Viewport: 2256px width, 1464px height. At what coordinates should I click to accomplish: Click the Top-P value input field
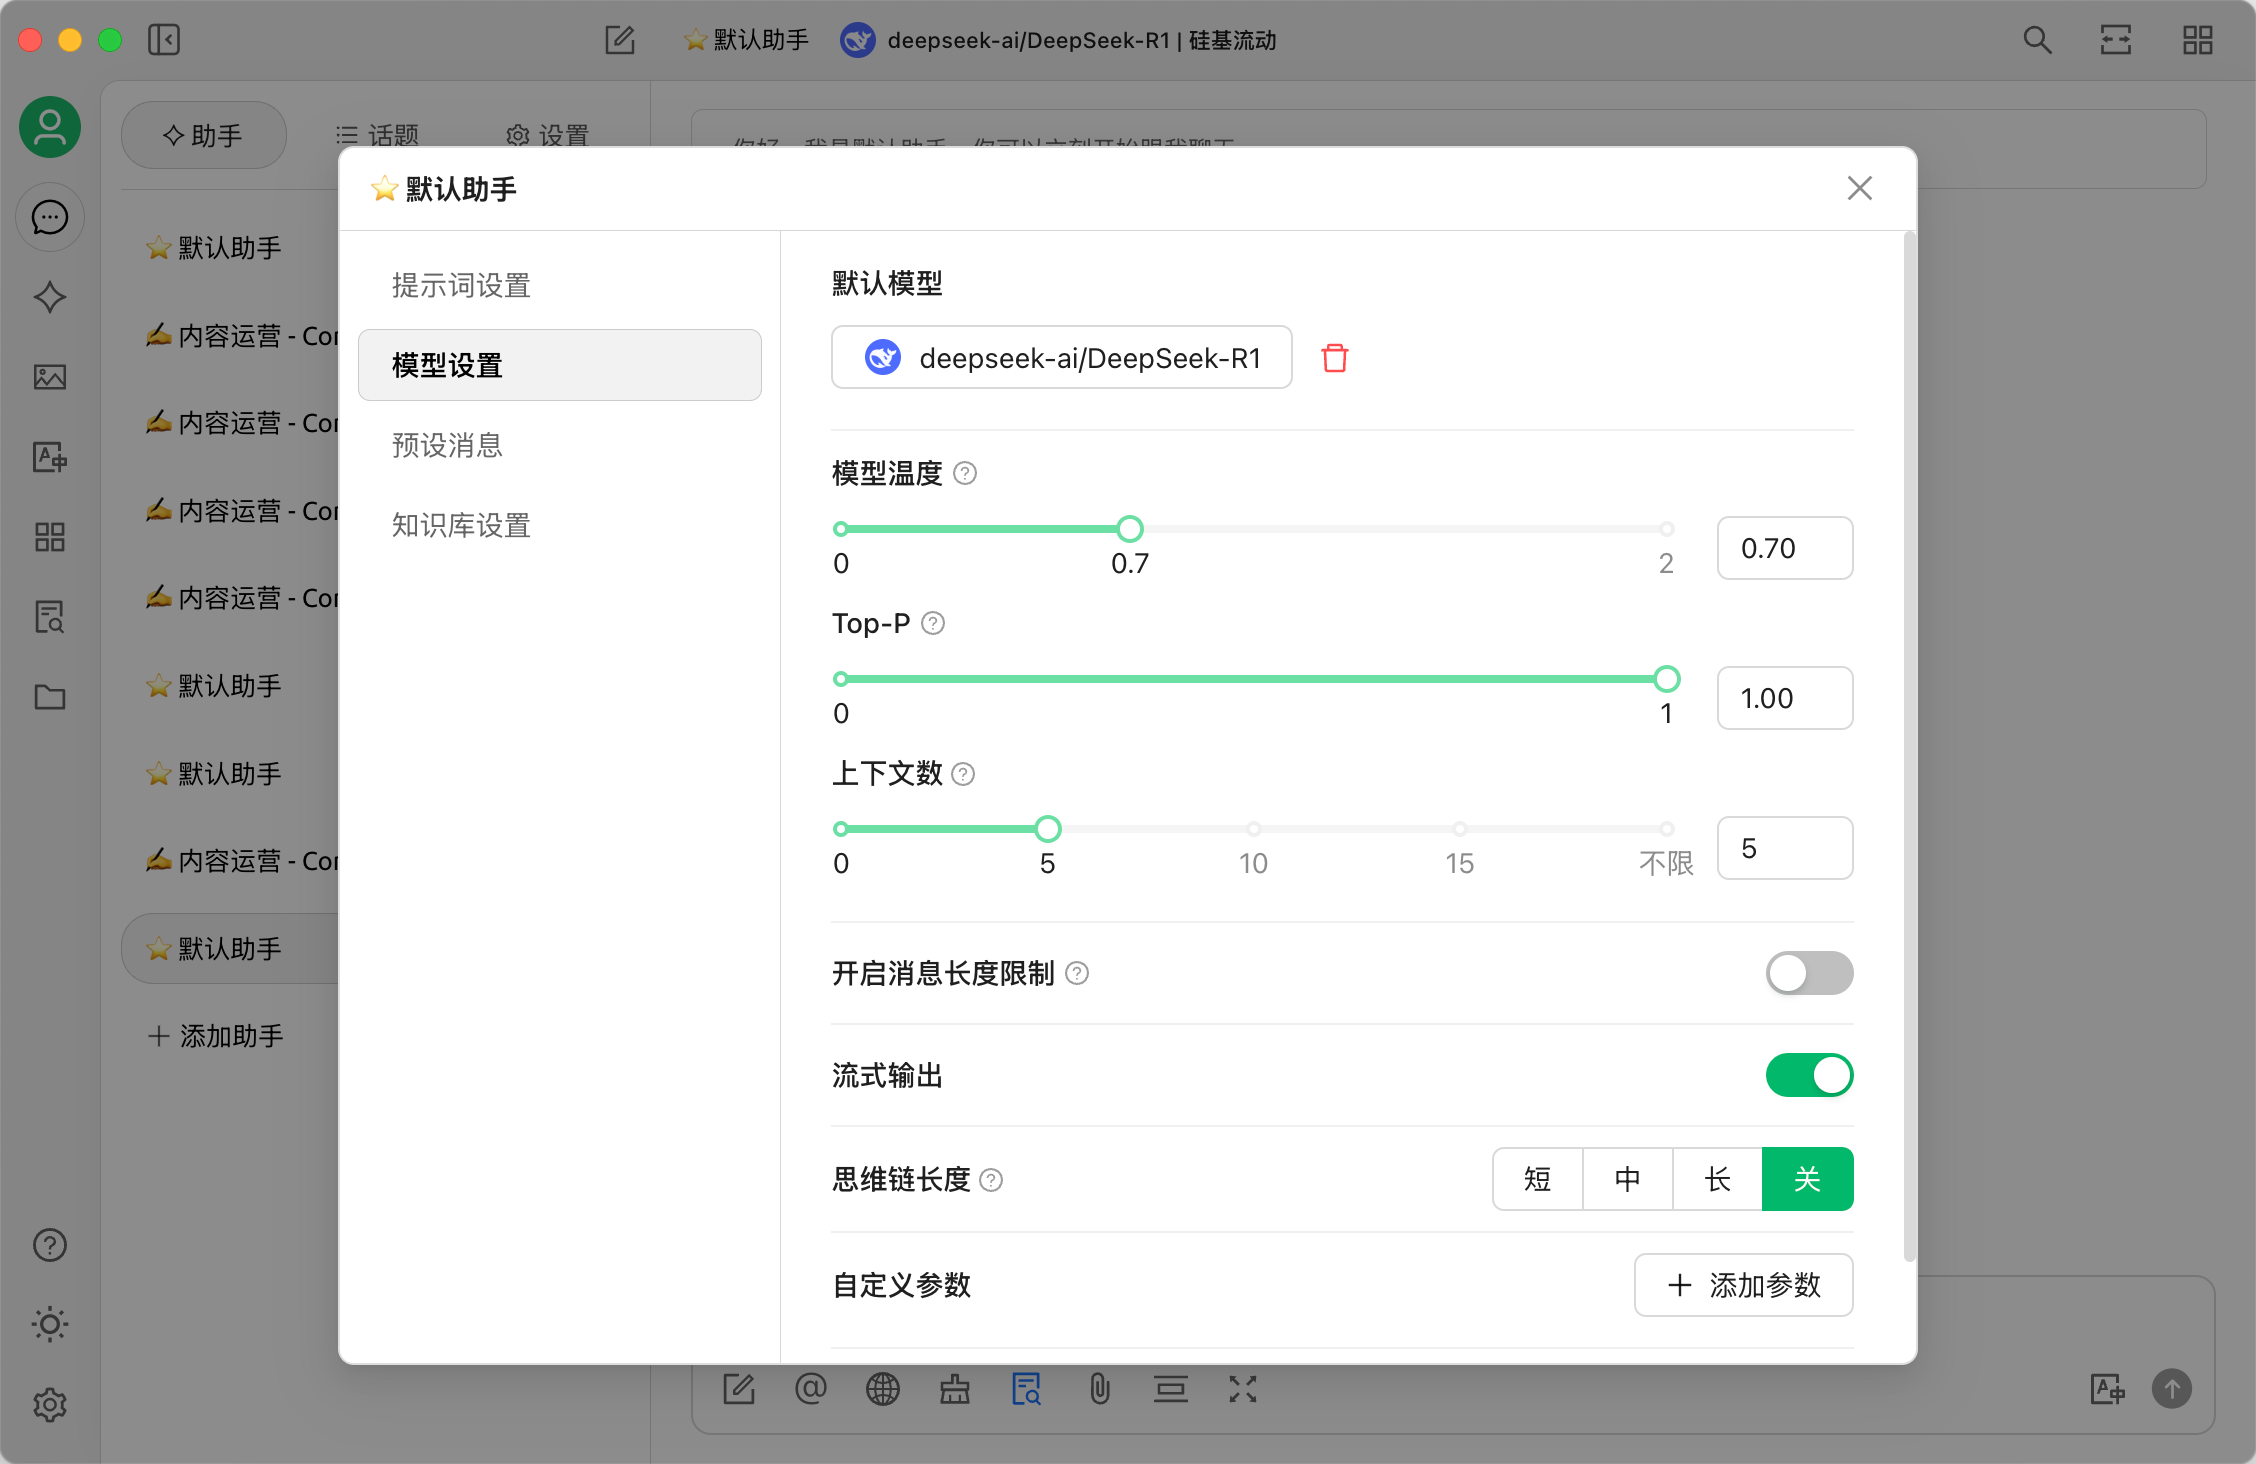[x=1784, y=698]
